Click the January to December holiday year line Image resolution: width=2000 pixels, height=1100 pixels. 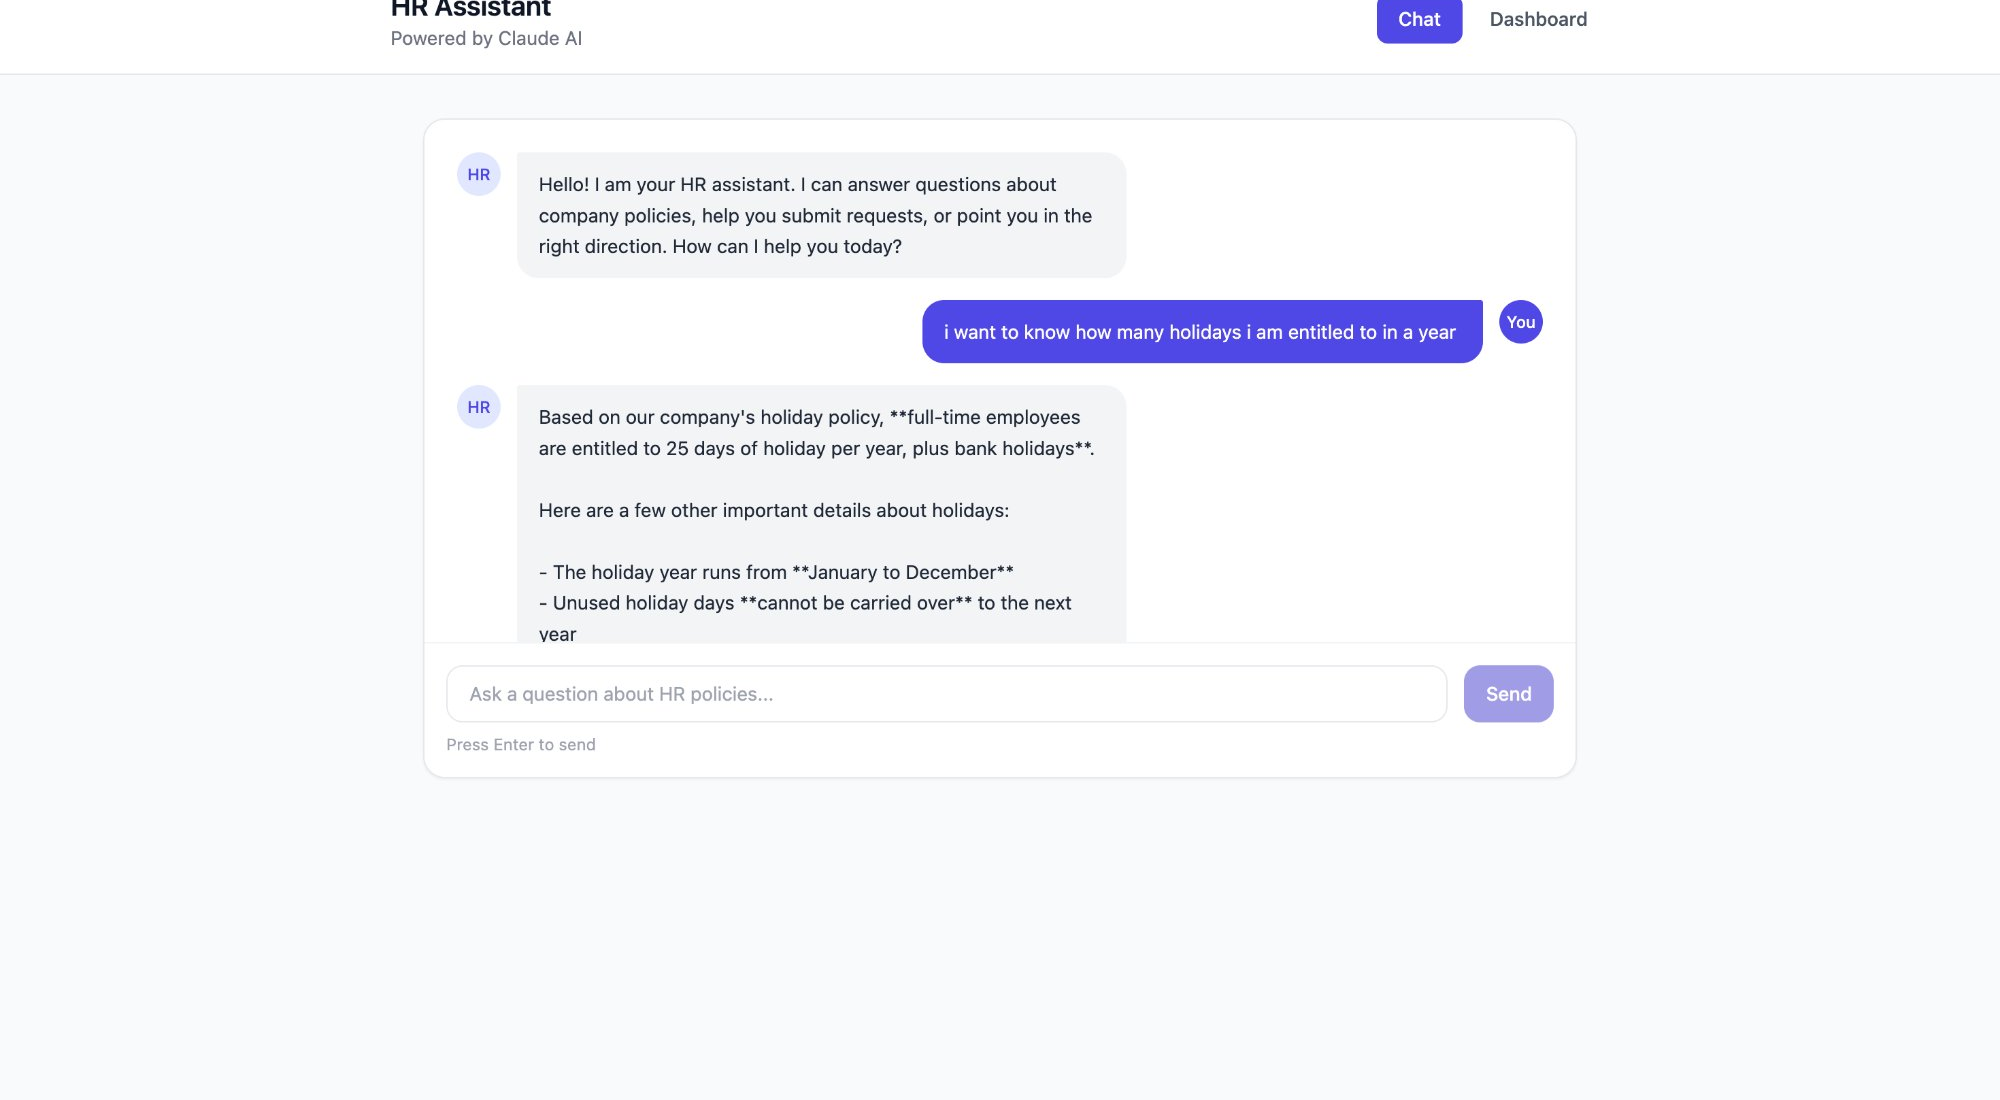tap(775, 572)
